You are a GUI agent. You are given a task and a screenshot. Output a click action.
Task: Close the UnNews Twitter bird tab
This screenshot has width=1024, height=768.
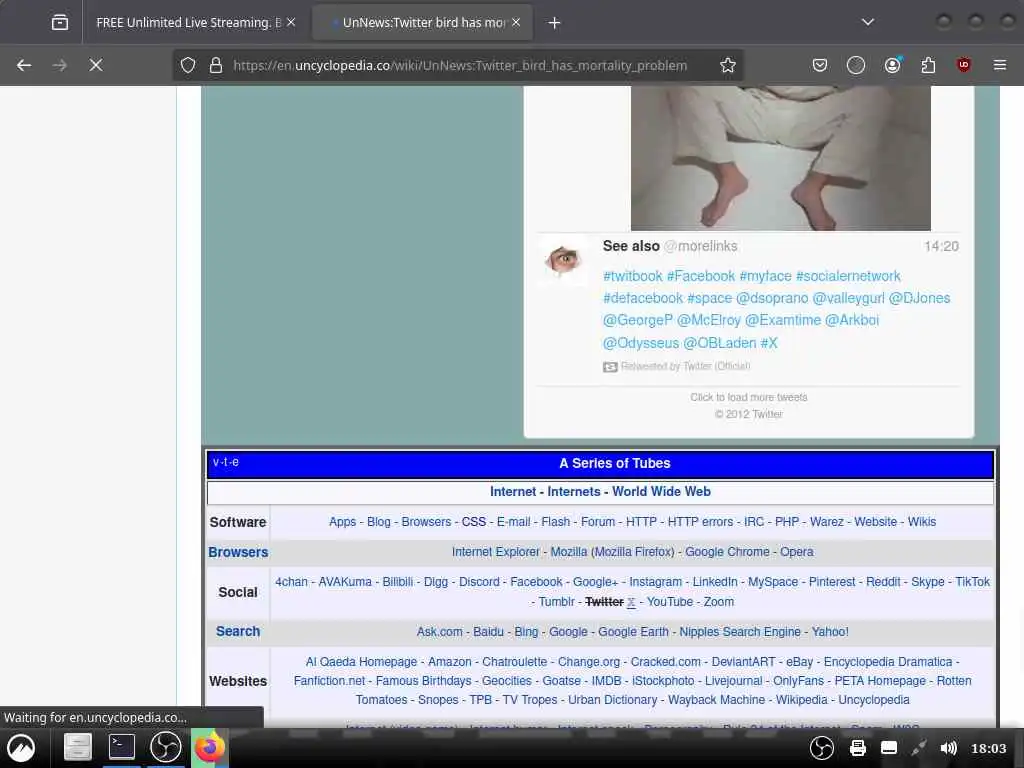(516, 22)
